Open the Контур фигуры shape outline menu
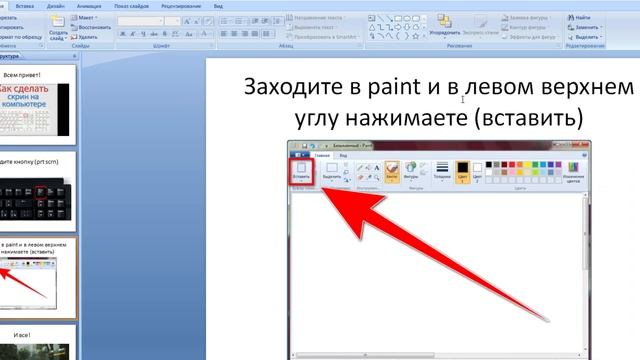Viewport: 640px width, 360px height. point(524,27)
